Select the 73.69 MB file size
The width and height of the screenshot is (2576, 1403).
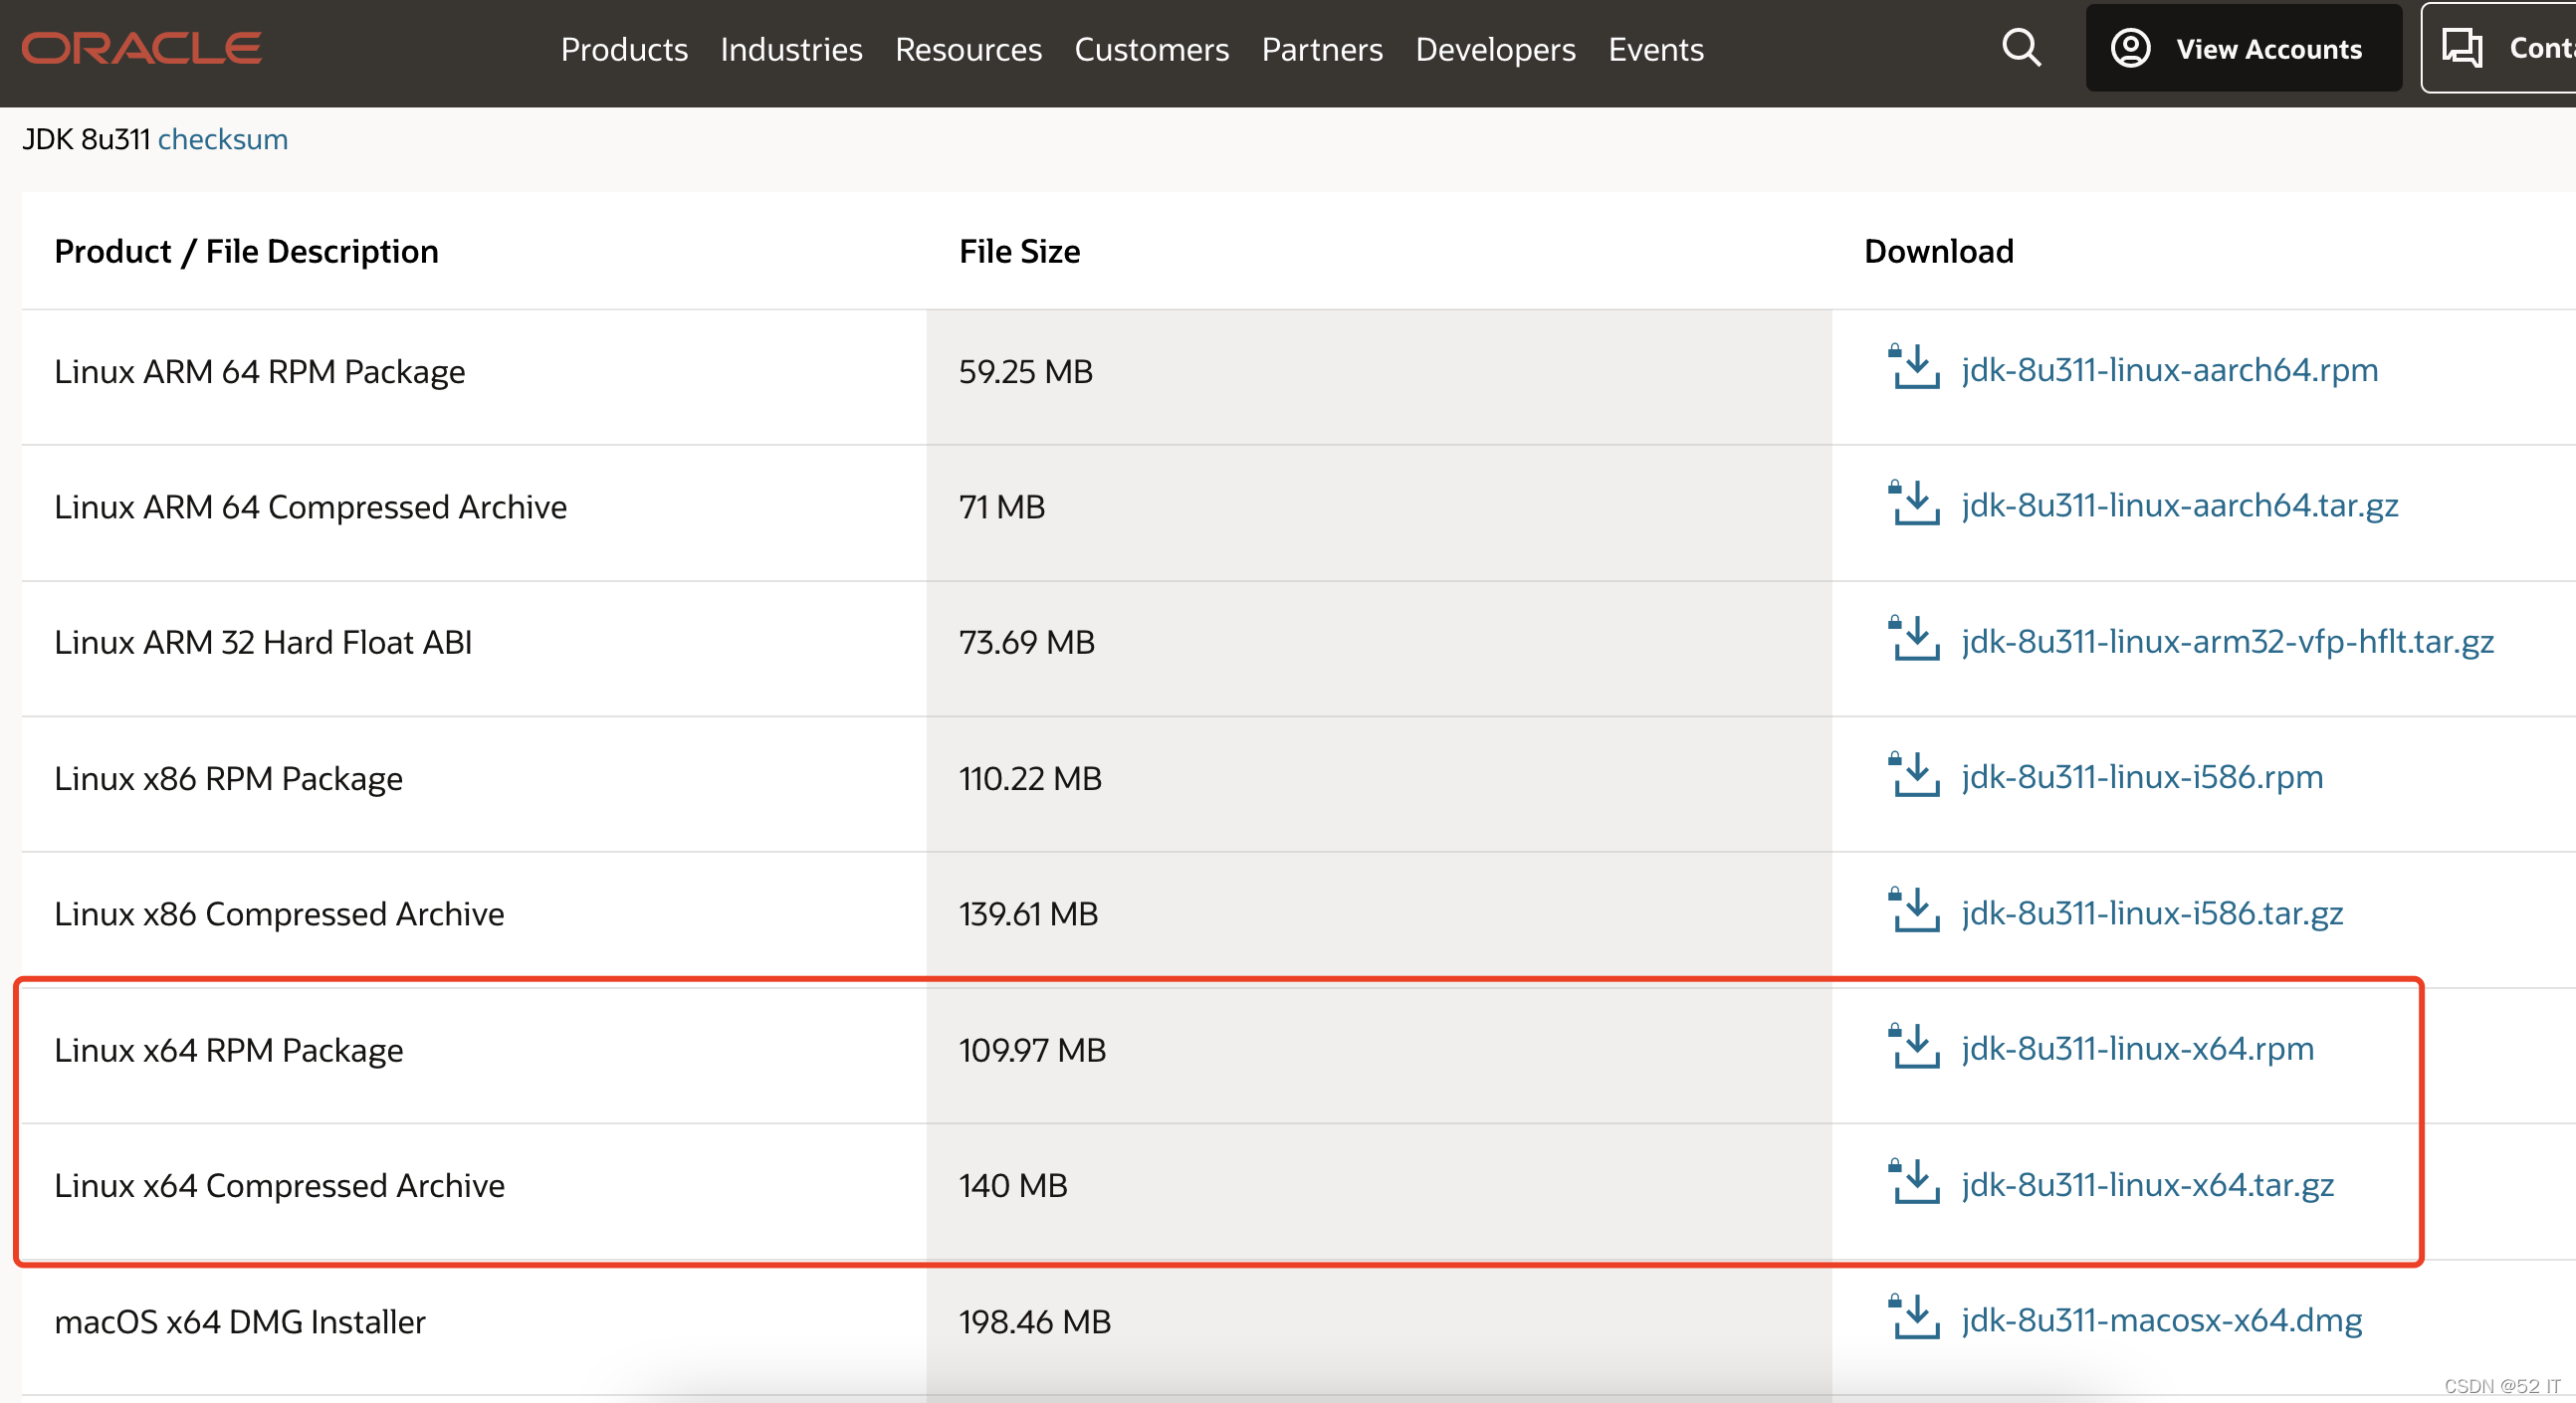(1026, 642)
